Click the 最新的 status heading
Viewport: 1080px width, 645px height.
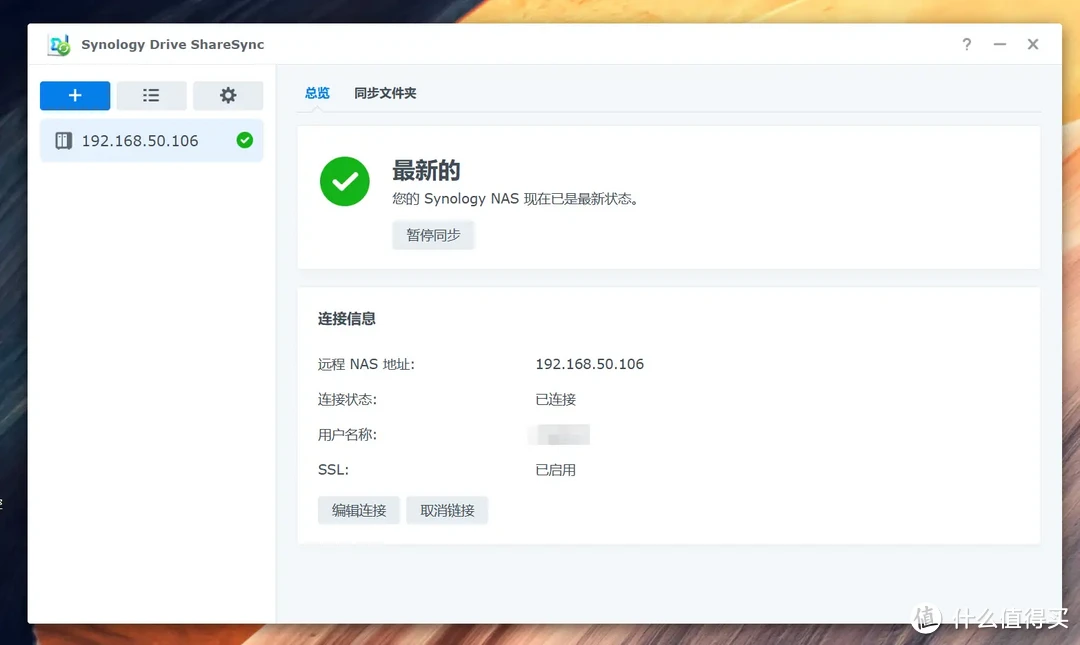(428, 170)
